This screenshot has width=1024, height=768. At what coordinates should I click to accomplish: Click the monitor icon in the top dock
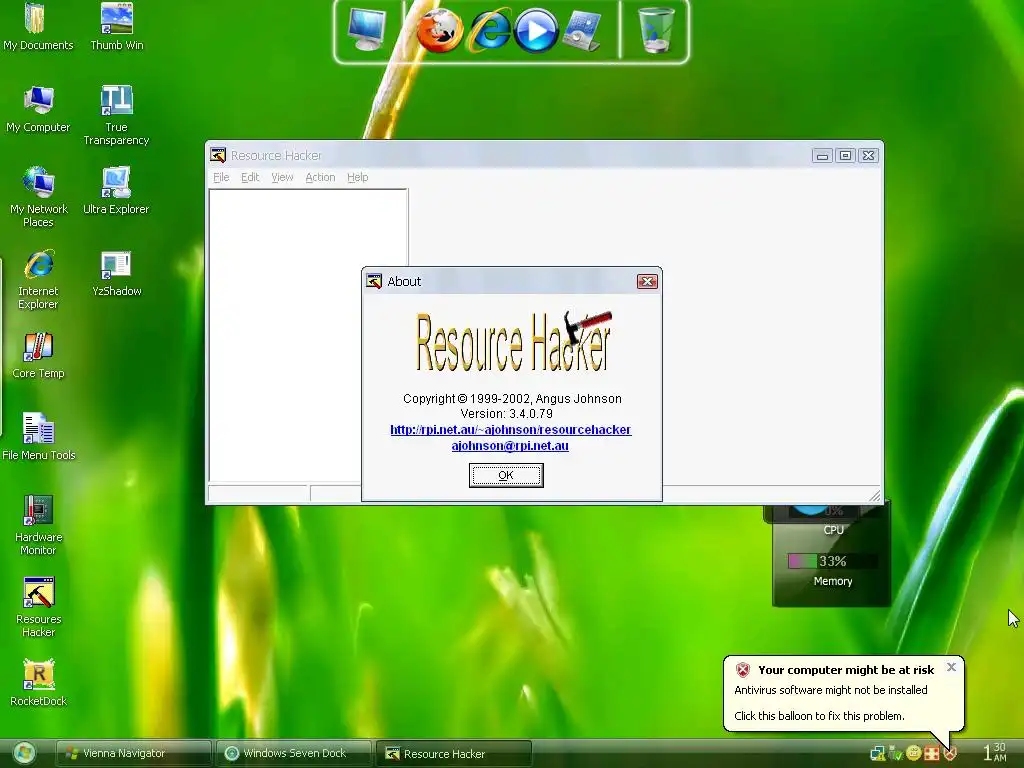[x=366, y=30]
